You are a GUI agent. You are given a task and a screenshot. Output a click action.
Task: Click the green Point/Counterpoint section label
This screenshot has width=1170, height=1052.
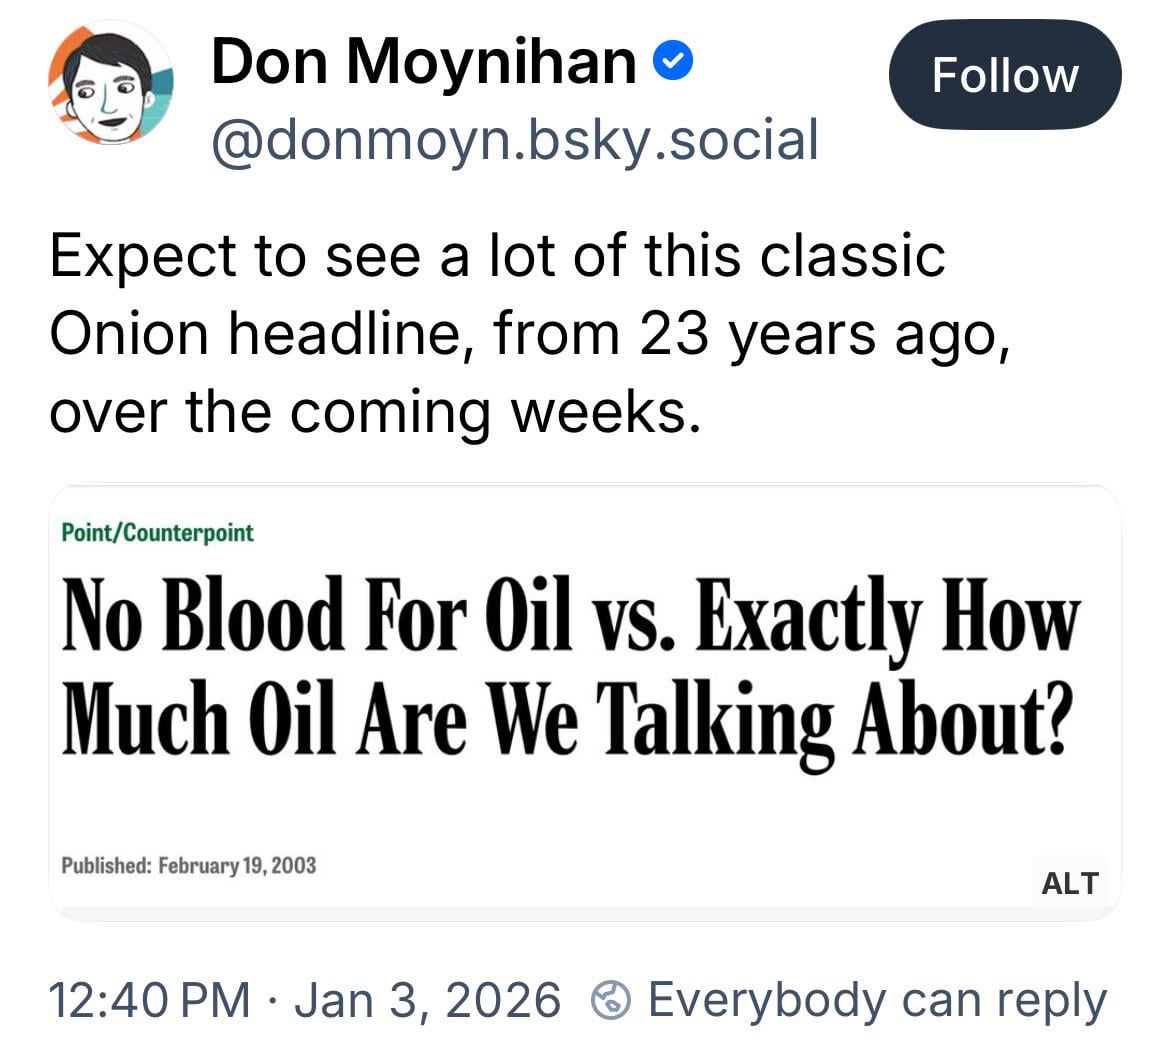pyautogui.click(x=158, y=532)
